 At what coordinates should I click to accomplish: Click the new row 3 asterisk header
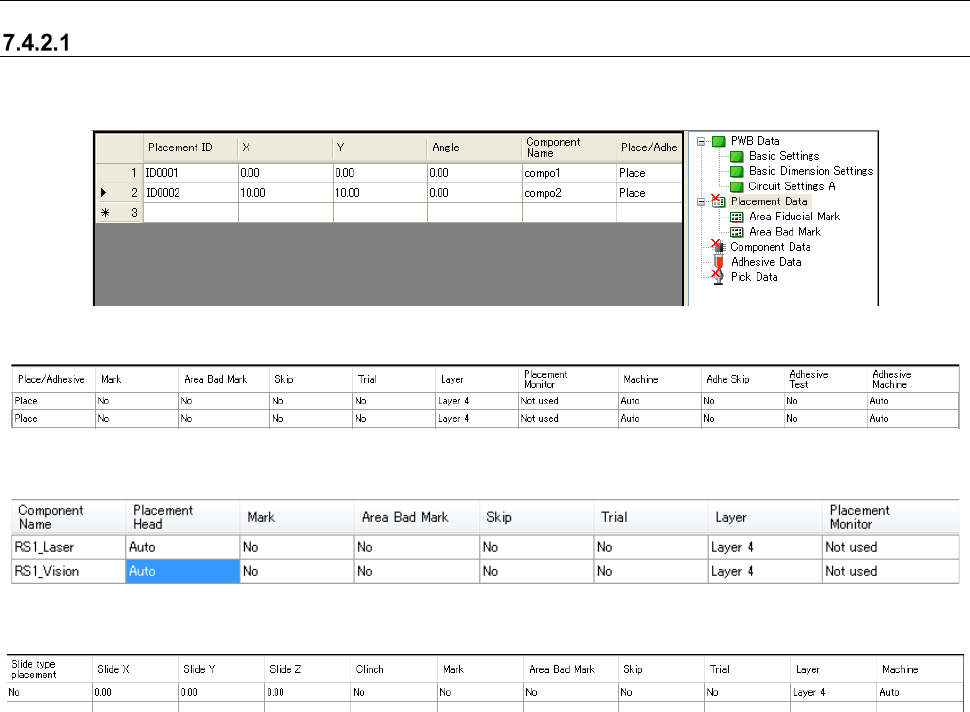[119, 212]
